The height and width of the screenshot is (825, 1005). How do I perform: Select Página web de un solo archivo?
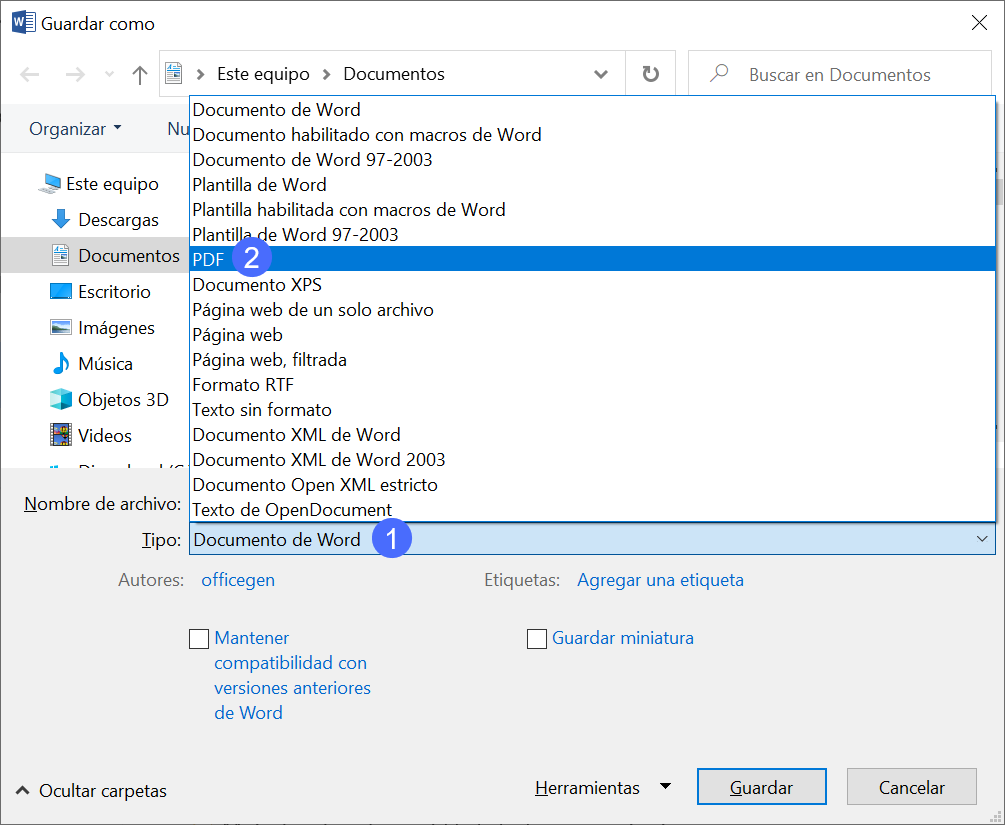coord(592,309)
